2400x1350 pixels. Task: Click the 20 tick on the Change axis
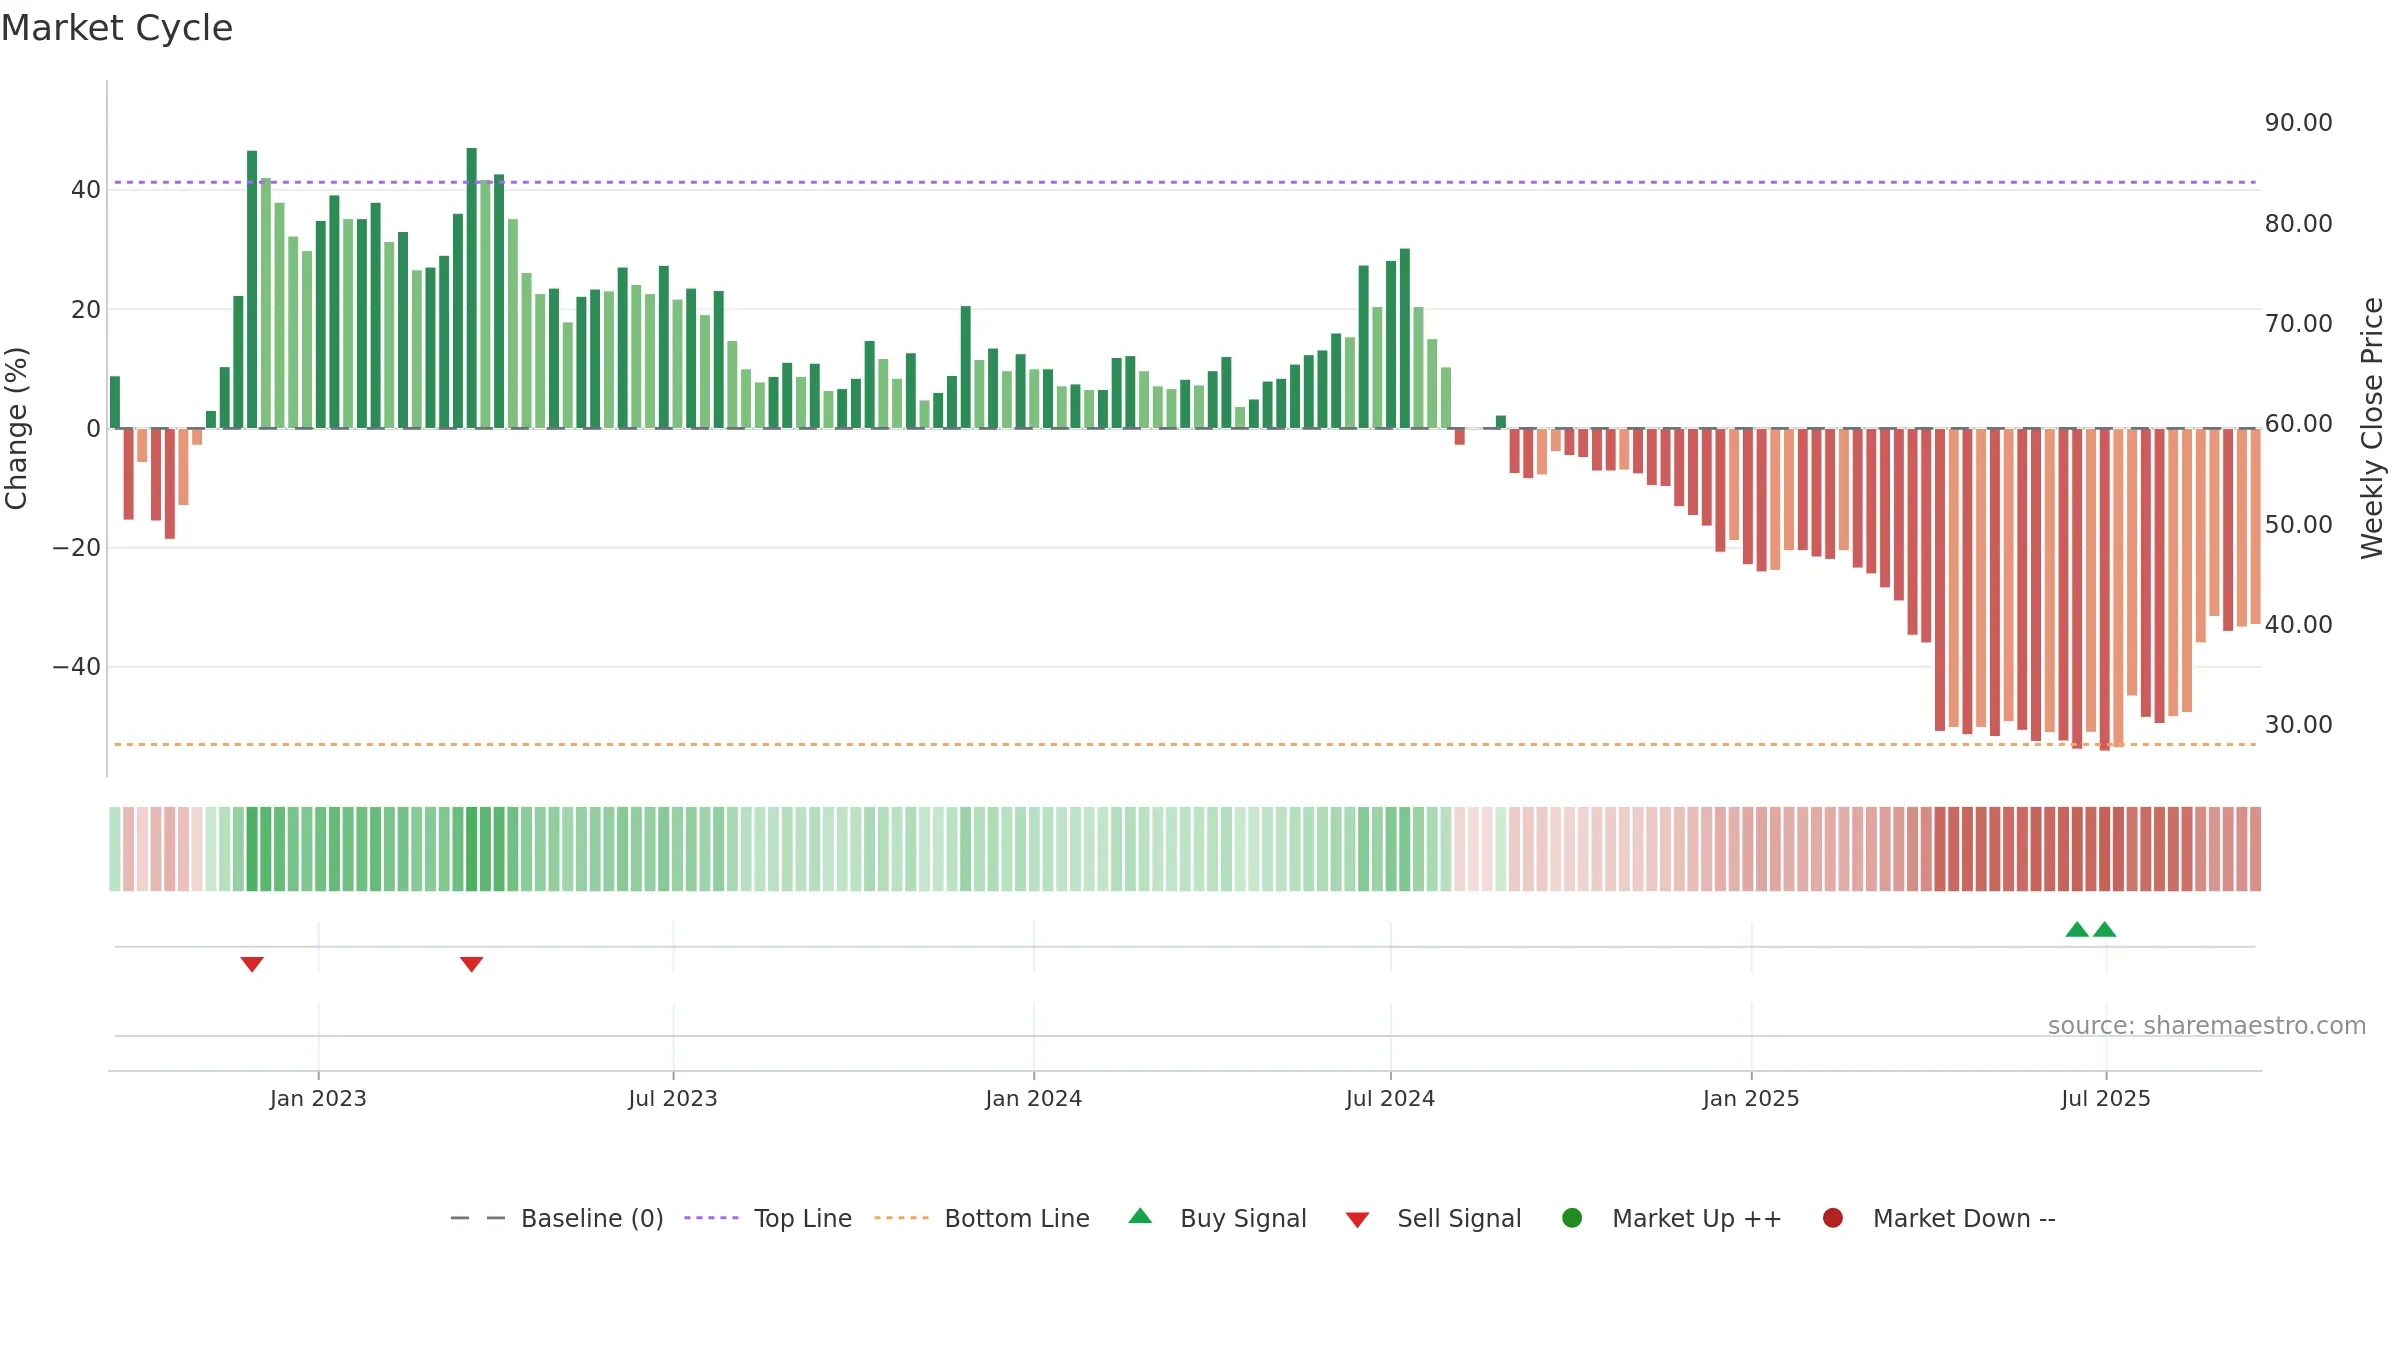click(86, 309)
